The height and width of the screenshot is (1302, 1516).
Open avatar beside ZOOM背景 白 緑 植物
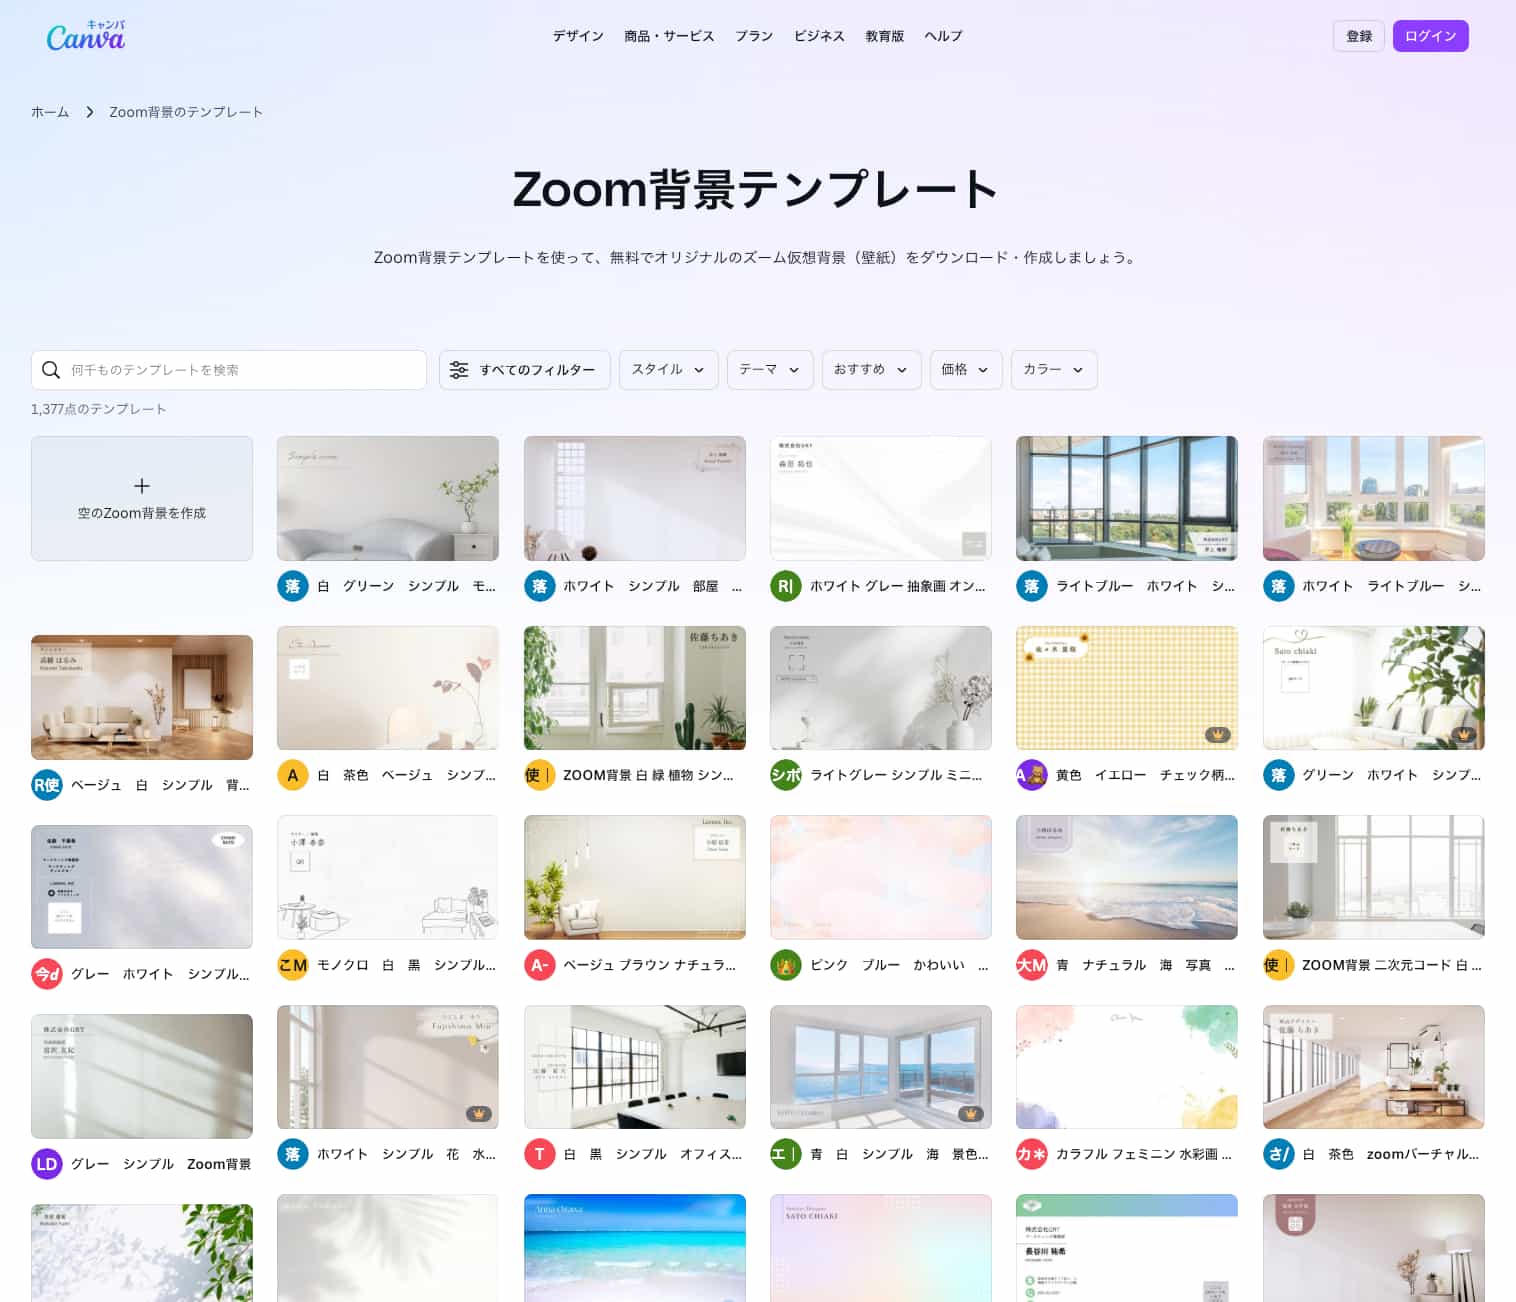click(x=540, y=775)
